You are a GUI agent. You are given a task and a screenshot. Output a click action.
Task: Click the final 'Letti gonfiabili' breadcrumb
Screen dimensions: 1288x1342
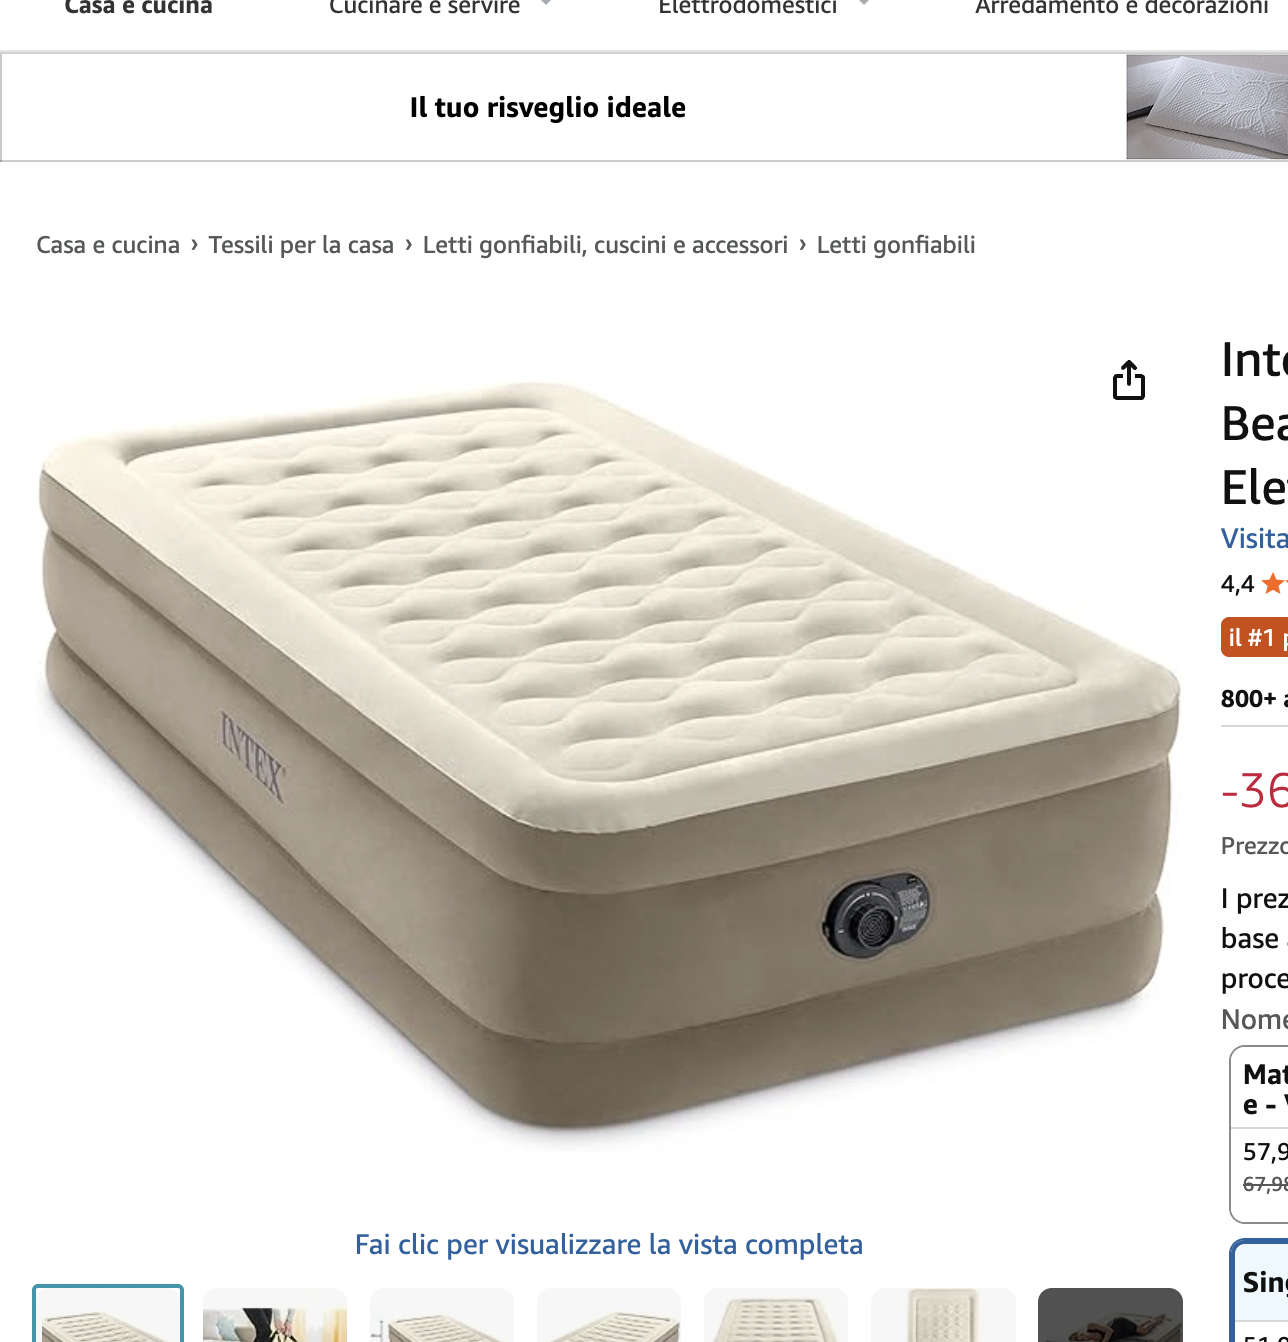(x=896, y=245)
